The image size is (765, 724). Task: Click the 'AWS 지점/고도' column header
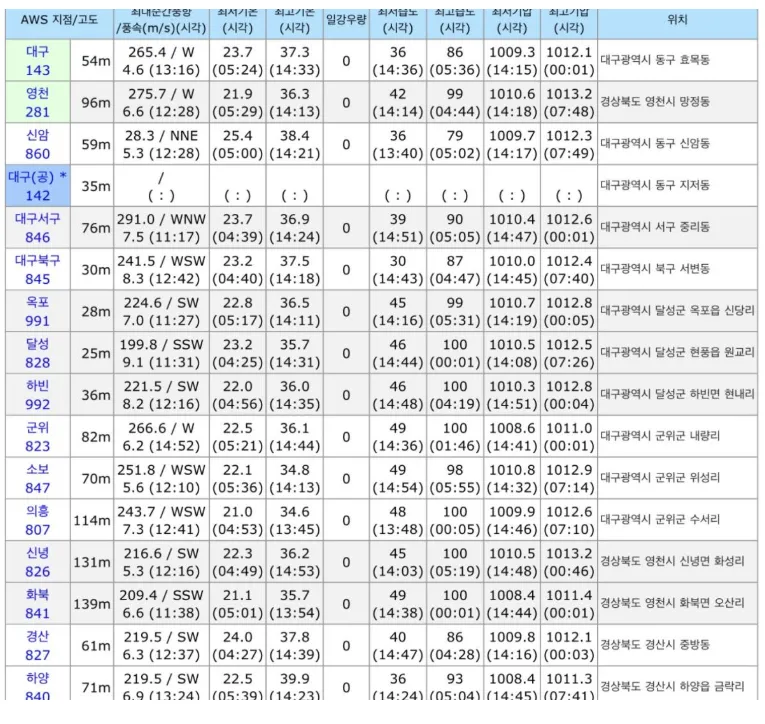[60, 20]
